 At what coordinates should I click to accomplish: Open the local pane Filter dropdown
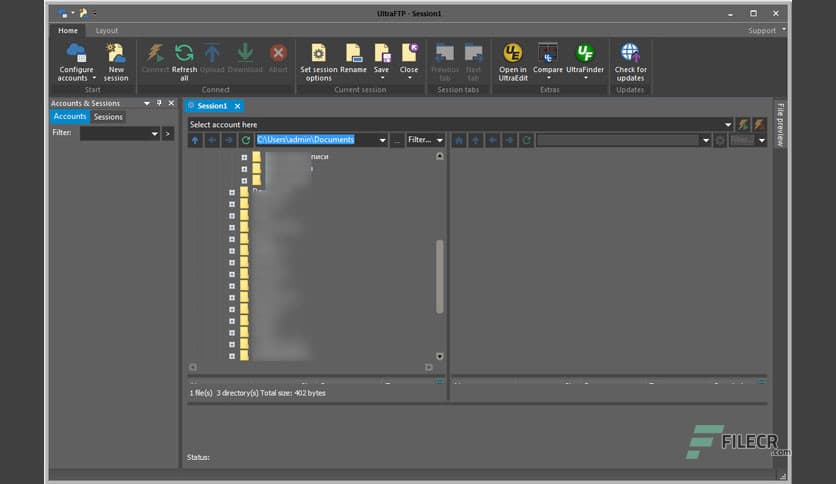(x=425, y=141)
